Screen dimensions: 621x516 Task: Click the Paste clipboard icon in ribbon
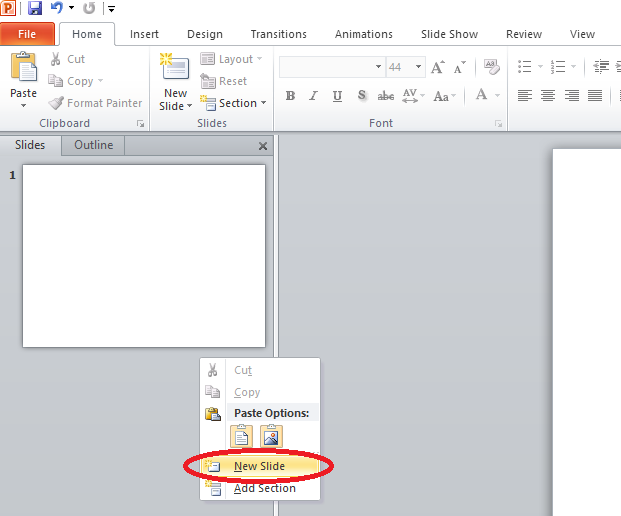click(x=23, y=69)
